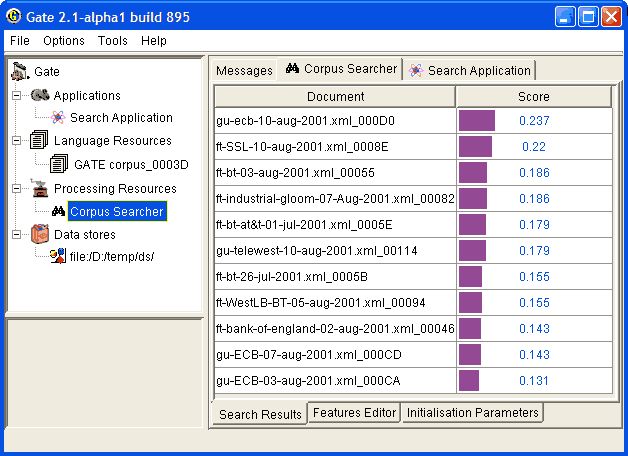Viewport: 628px width, 456px height.
Task: Click the Data stores icon
Action: [40, 234]
